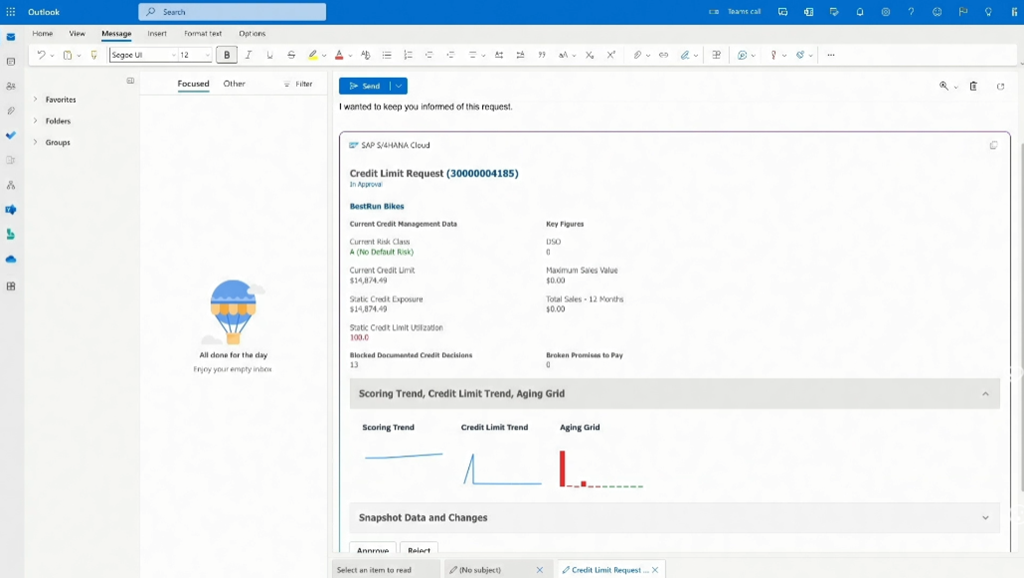
Task: Click the Send button
Action: [365, 86]
